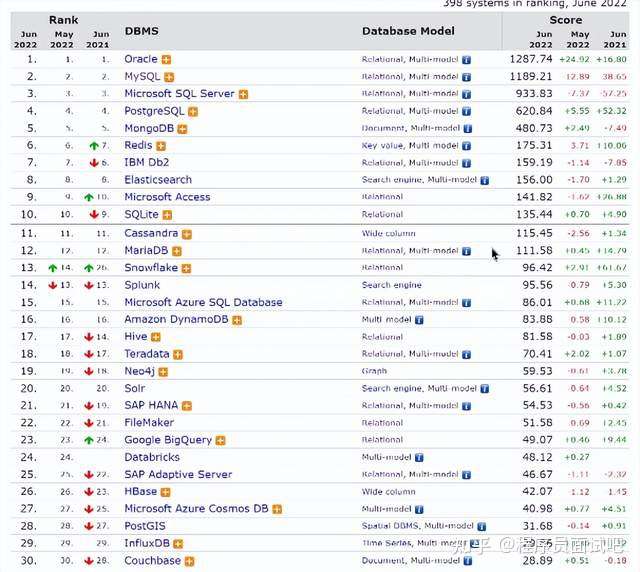
Task: Open the MySQL link
Action: pos(142,77)
